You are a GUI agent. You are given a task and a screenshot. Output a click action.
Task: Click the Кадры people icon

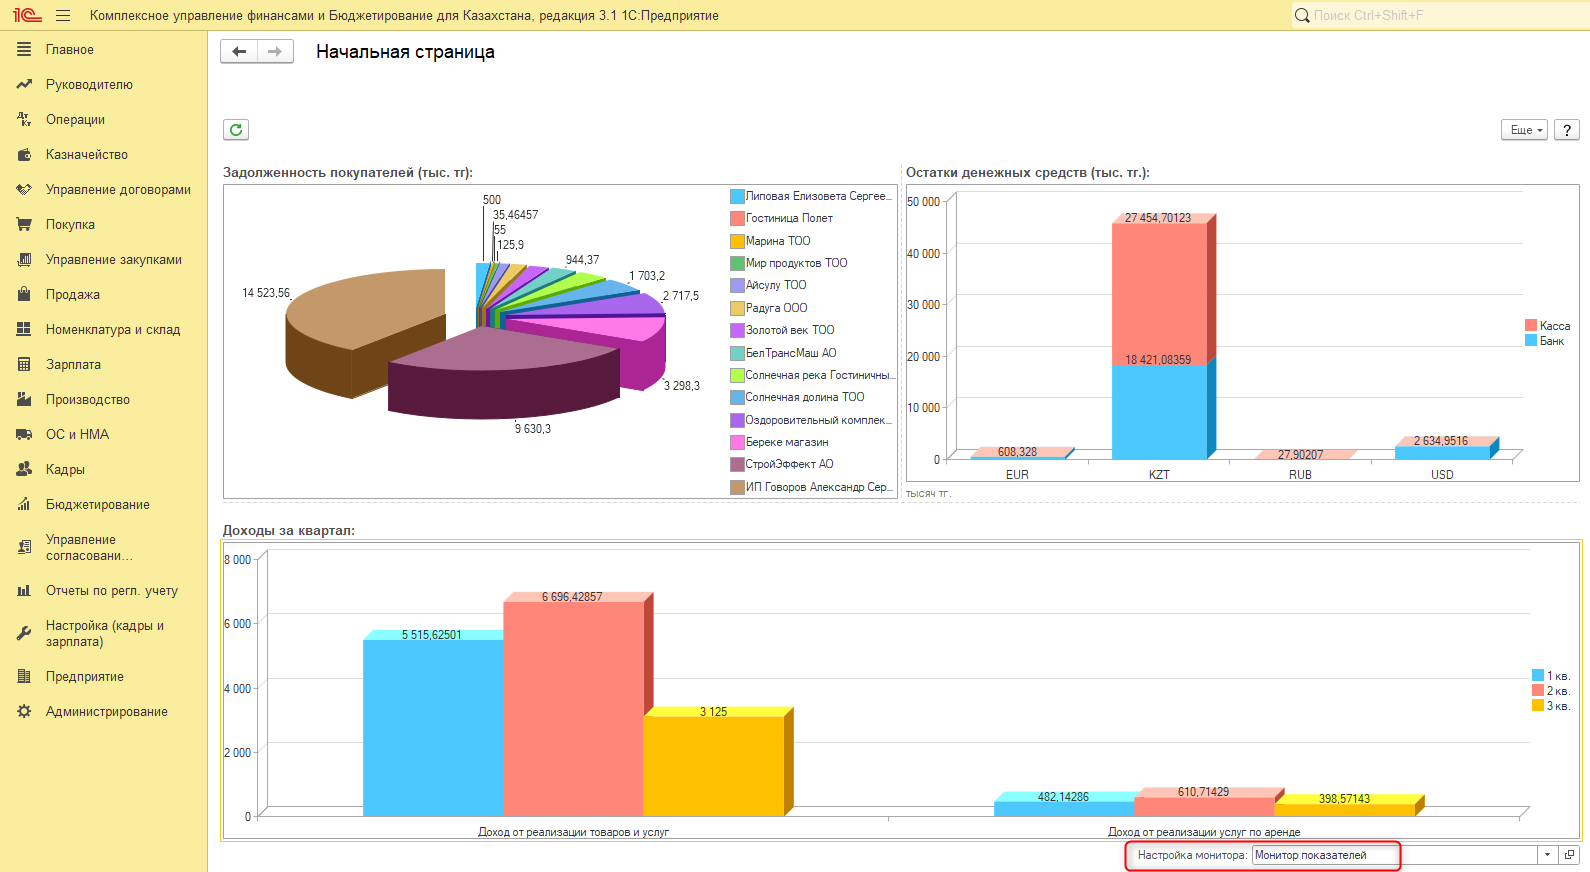pyautogui.click(x=24, y=469)
